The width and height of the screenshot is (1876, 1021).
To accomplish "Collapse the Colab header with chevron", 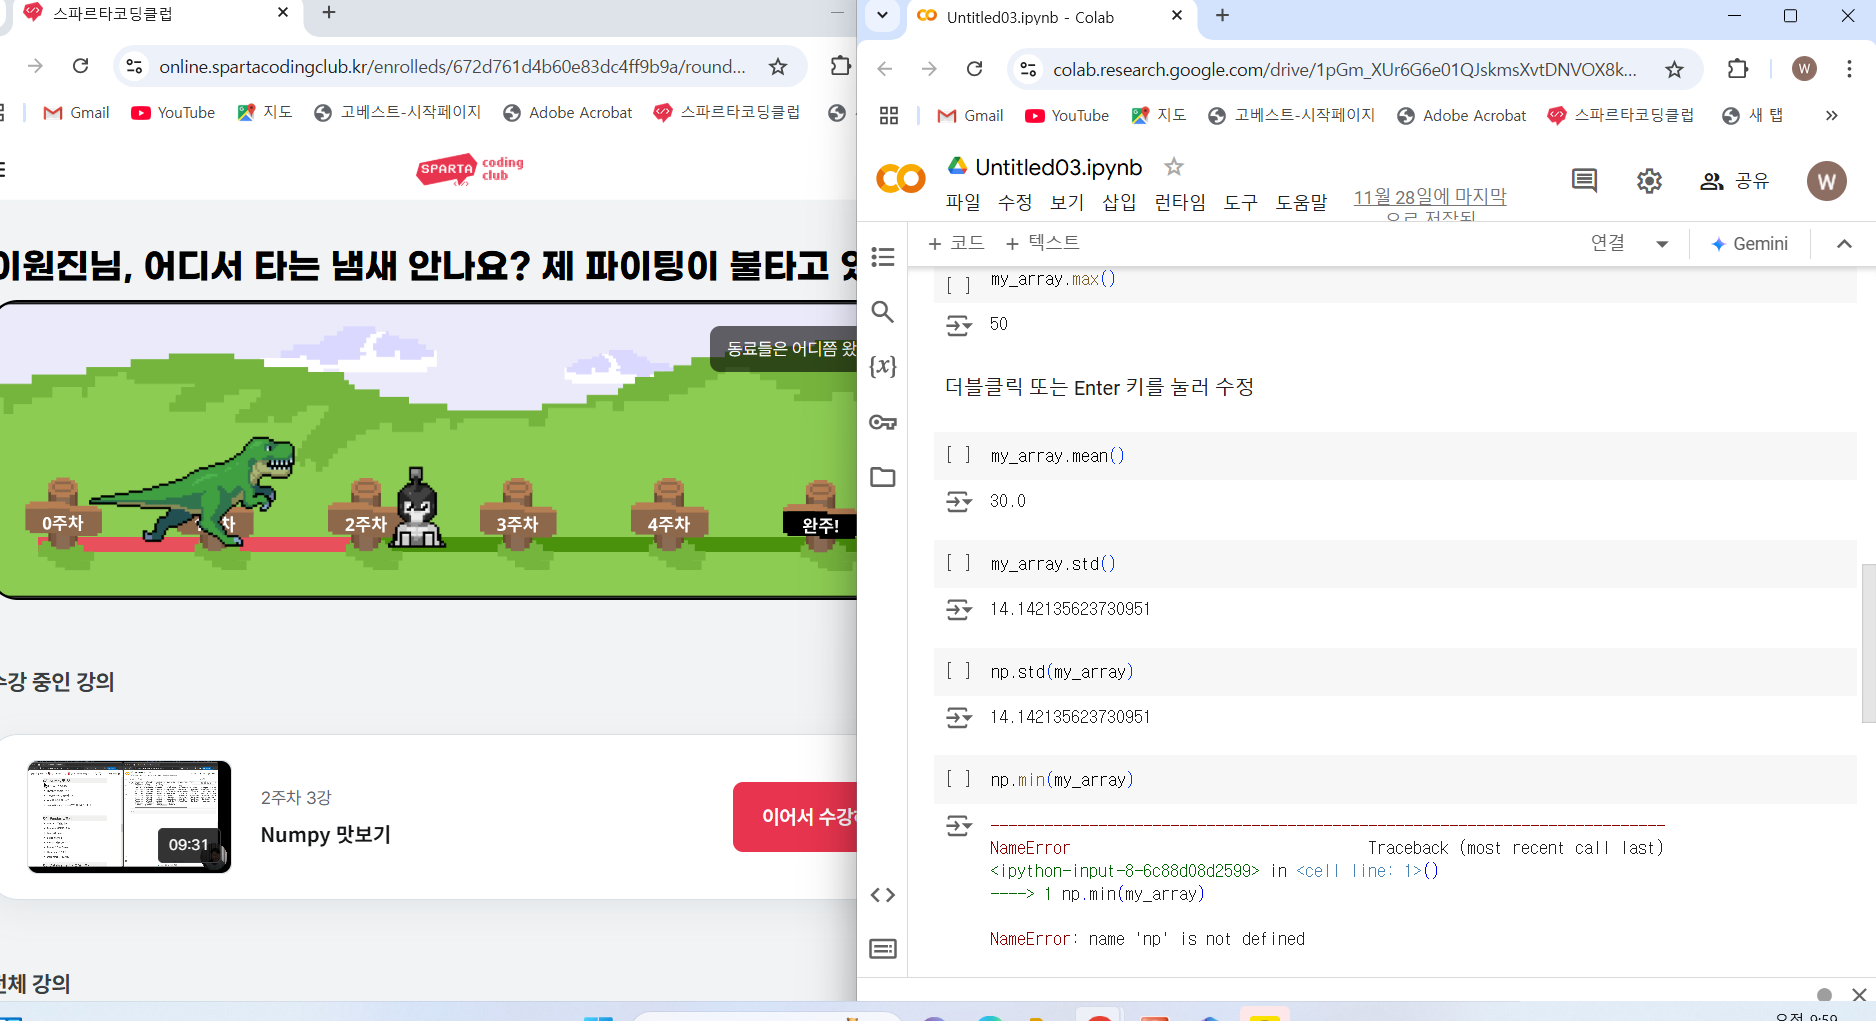I will click(1844, 244).
